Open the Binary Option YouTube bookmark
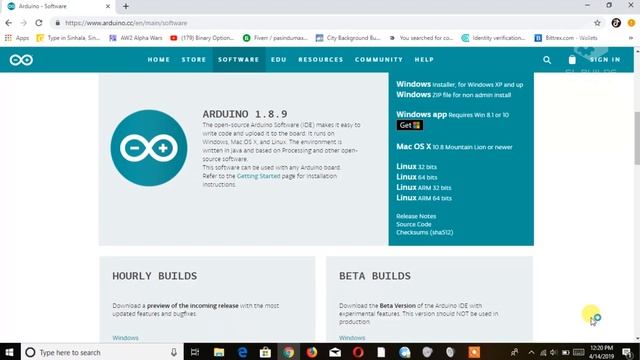640x360 pixels. click(202, 38)
